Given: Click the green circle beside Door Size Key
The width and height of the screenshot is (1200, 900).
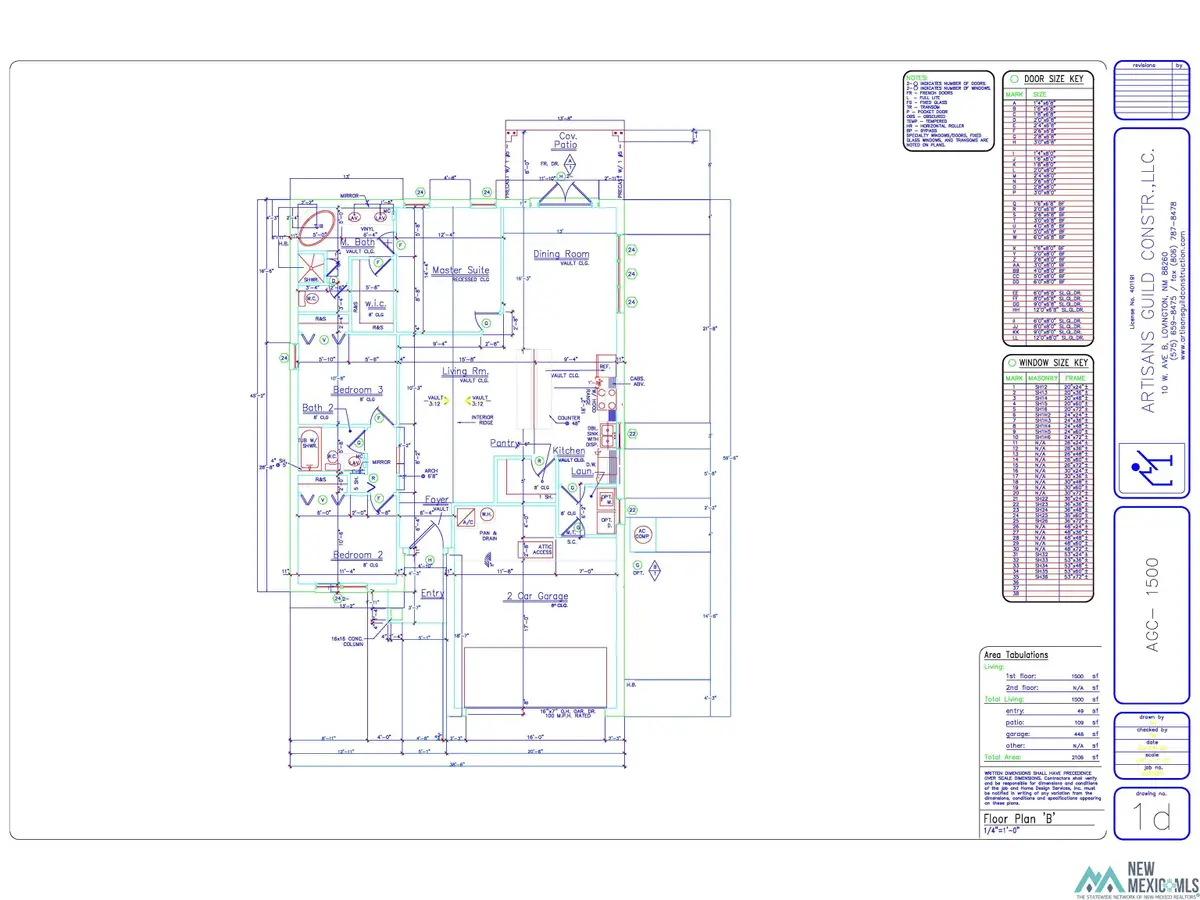Looking at the screenshot, I should pos(1015,79).
